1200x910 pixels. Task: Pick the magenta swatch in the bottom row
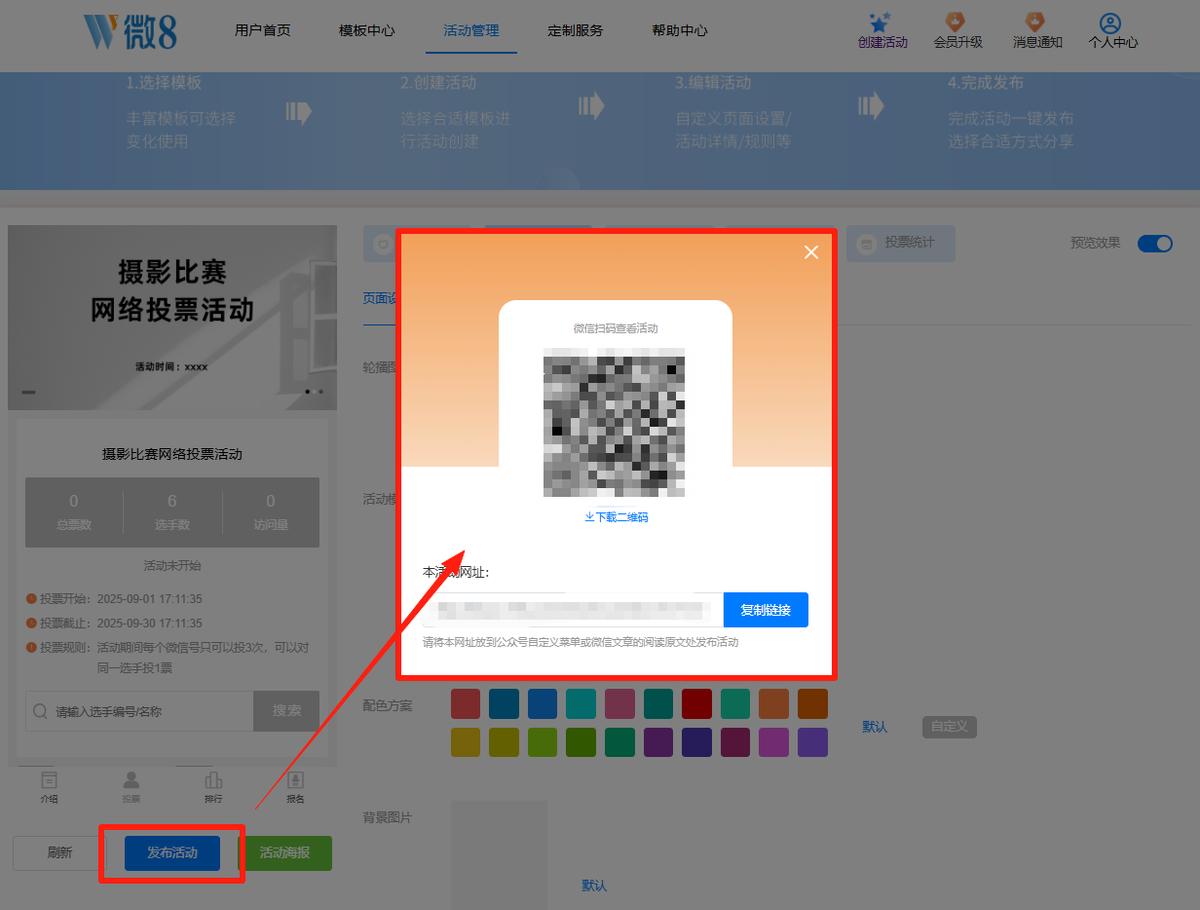[774, 742]
